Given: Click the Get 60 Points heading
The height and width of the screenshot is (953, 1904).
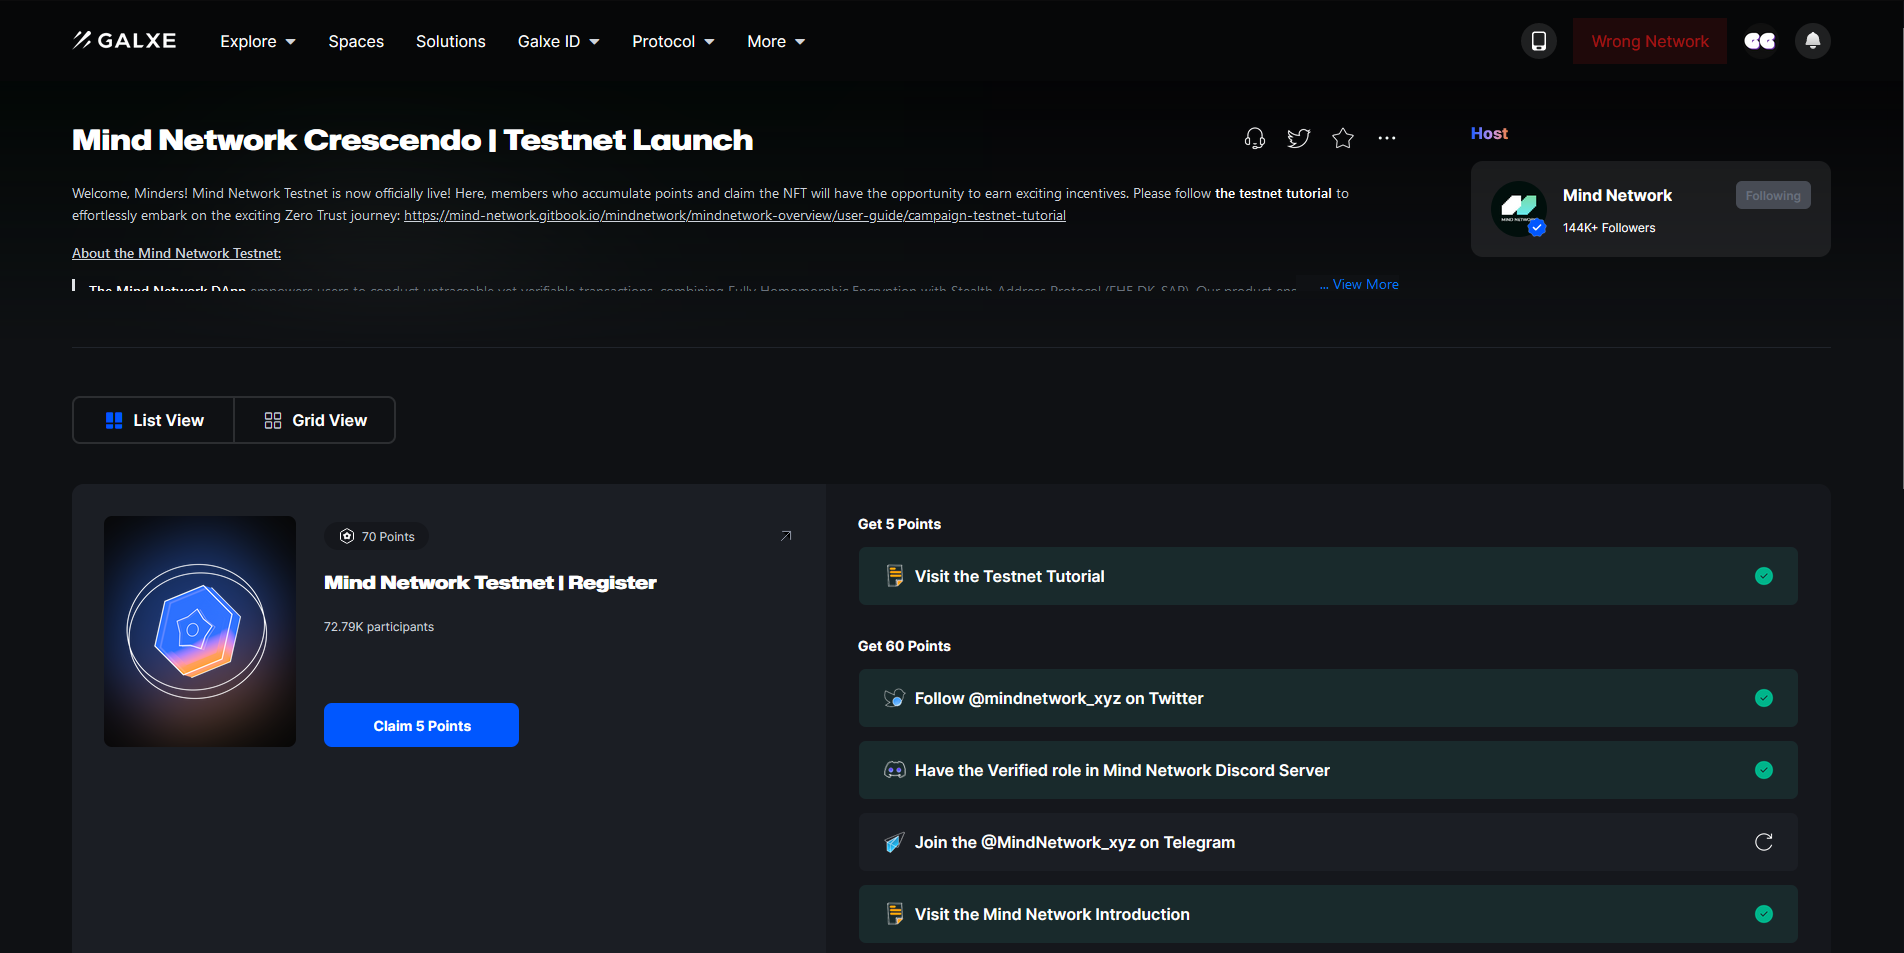Looking at the screenshot, I should pyautogui.click(x=904, y=646).
